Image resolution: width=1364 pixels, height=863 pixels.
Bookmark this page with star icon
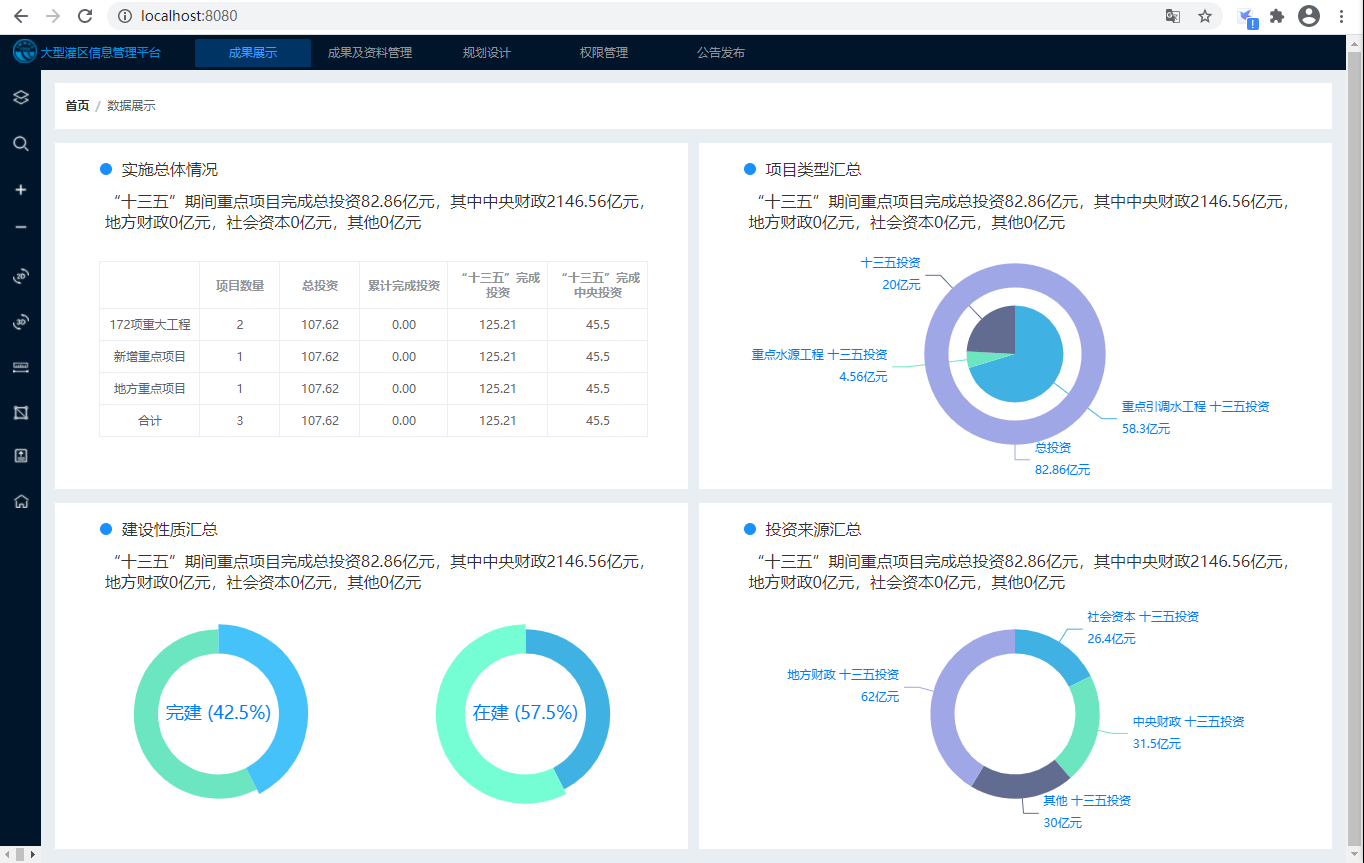(x=1205, y=16)
